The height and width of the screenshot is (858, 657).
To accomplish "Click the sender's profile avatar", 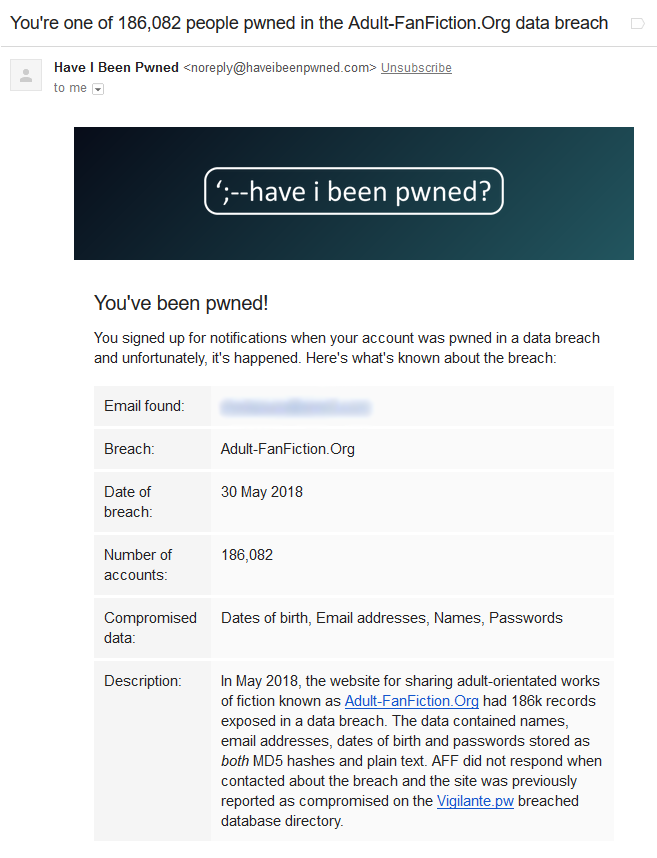I will [x=26, y=75].
